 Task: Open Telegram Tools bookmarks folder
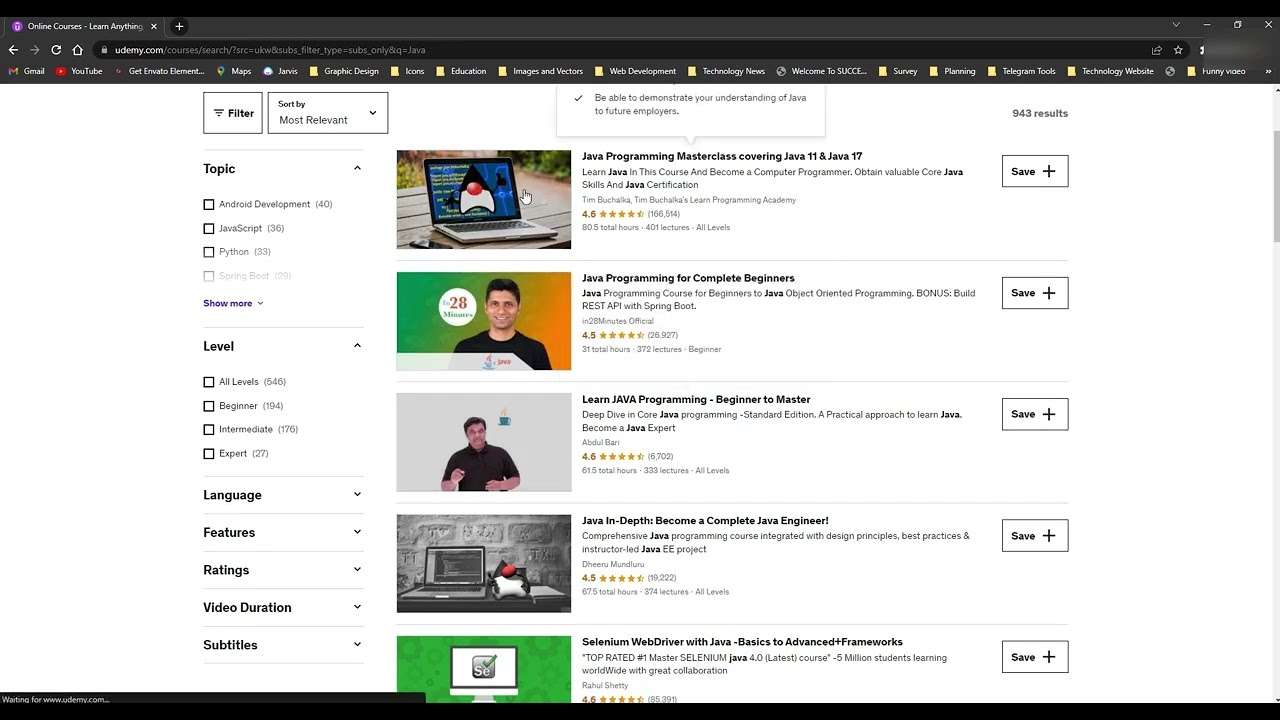tap(1021, 71)
